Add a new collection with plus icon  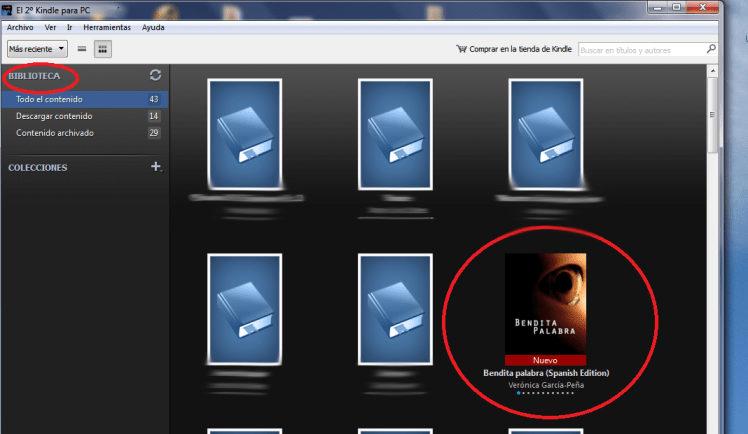click(x=155, y=167)
